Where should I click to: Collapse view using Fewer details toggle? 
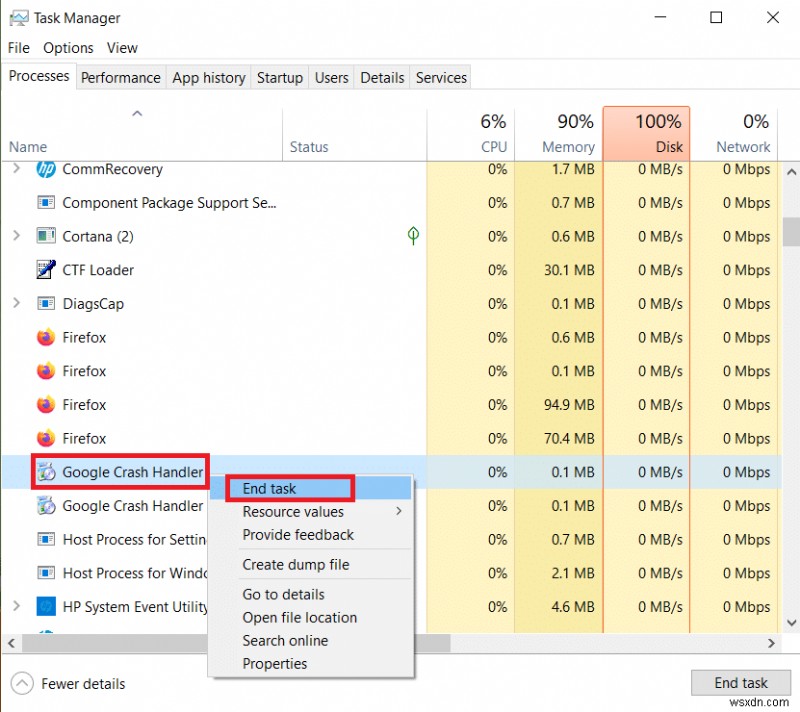click(x=70, y=684)
